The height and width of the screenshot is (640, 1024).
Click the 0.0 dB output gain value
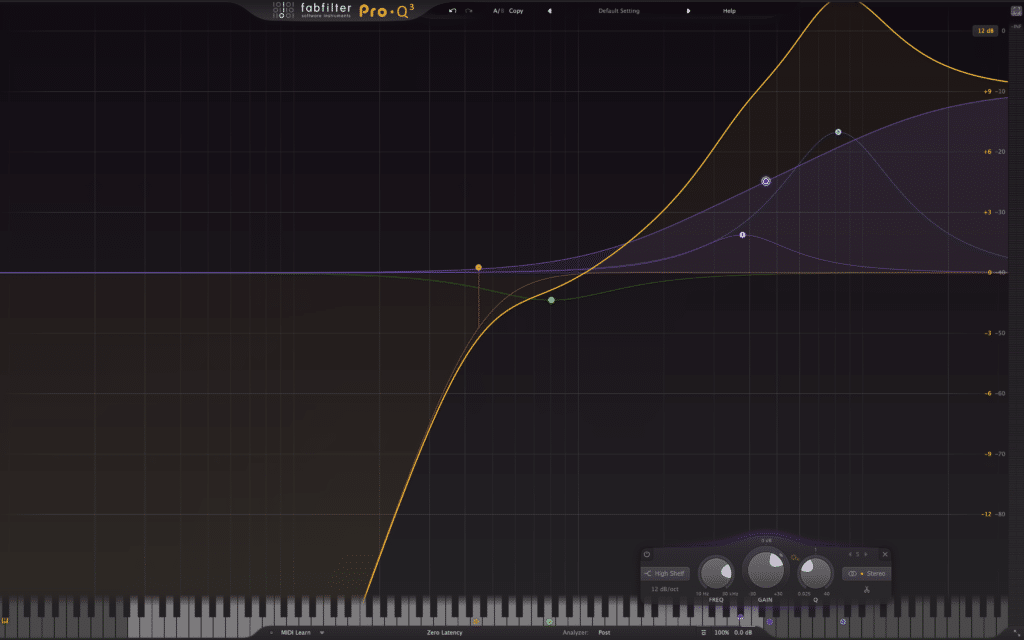pyautogui.click(x=743, y=632)
